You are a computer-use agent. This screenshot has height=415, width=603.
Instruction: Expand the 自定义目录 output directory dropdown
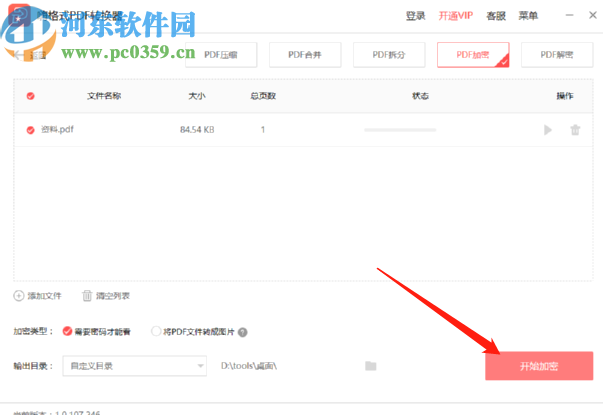[135, 366]
